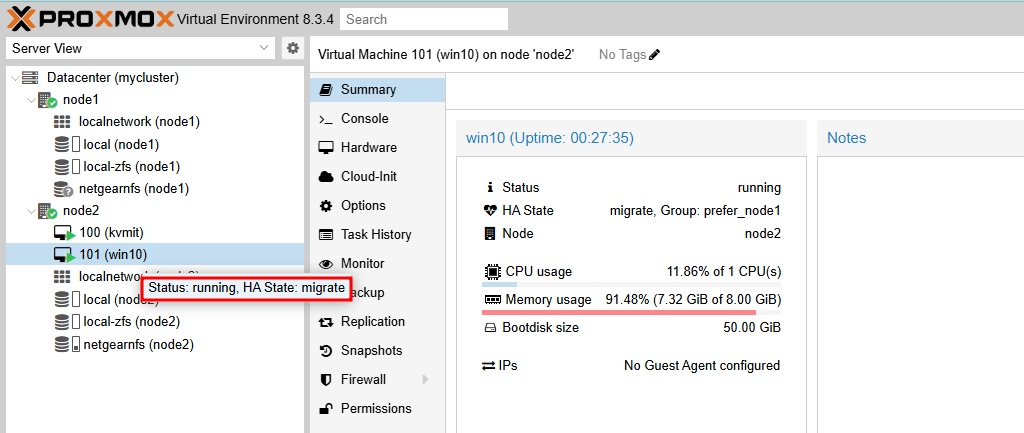Click the Proxmox logo

point(91,19)
